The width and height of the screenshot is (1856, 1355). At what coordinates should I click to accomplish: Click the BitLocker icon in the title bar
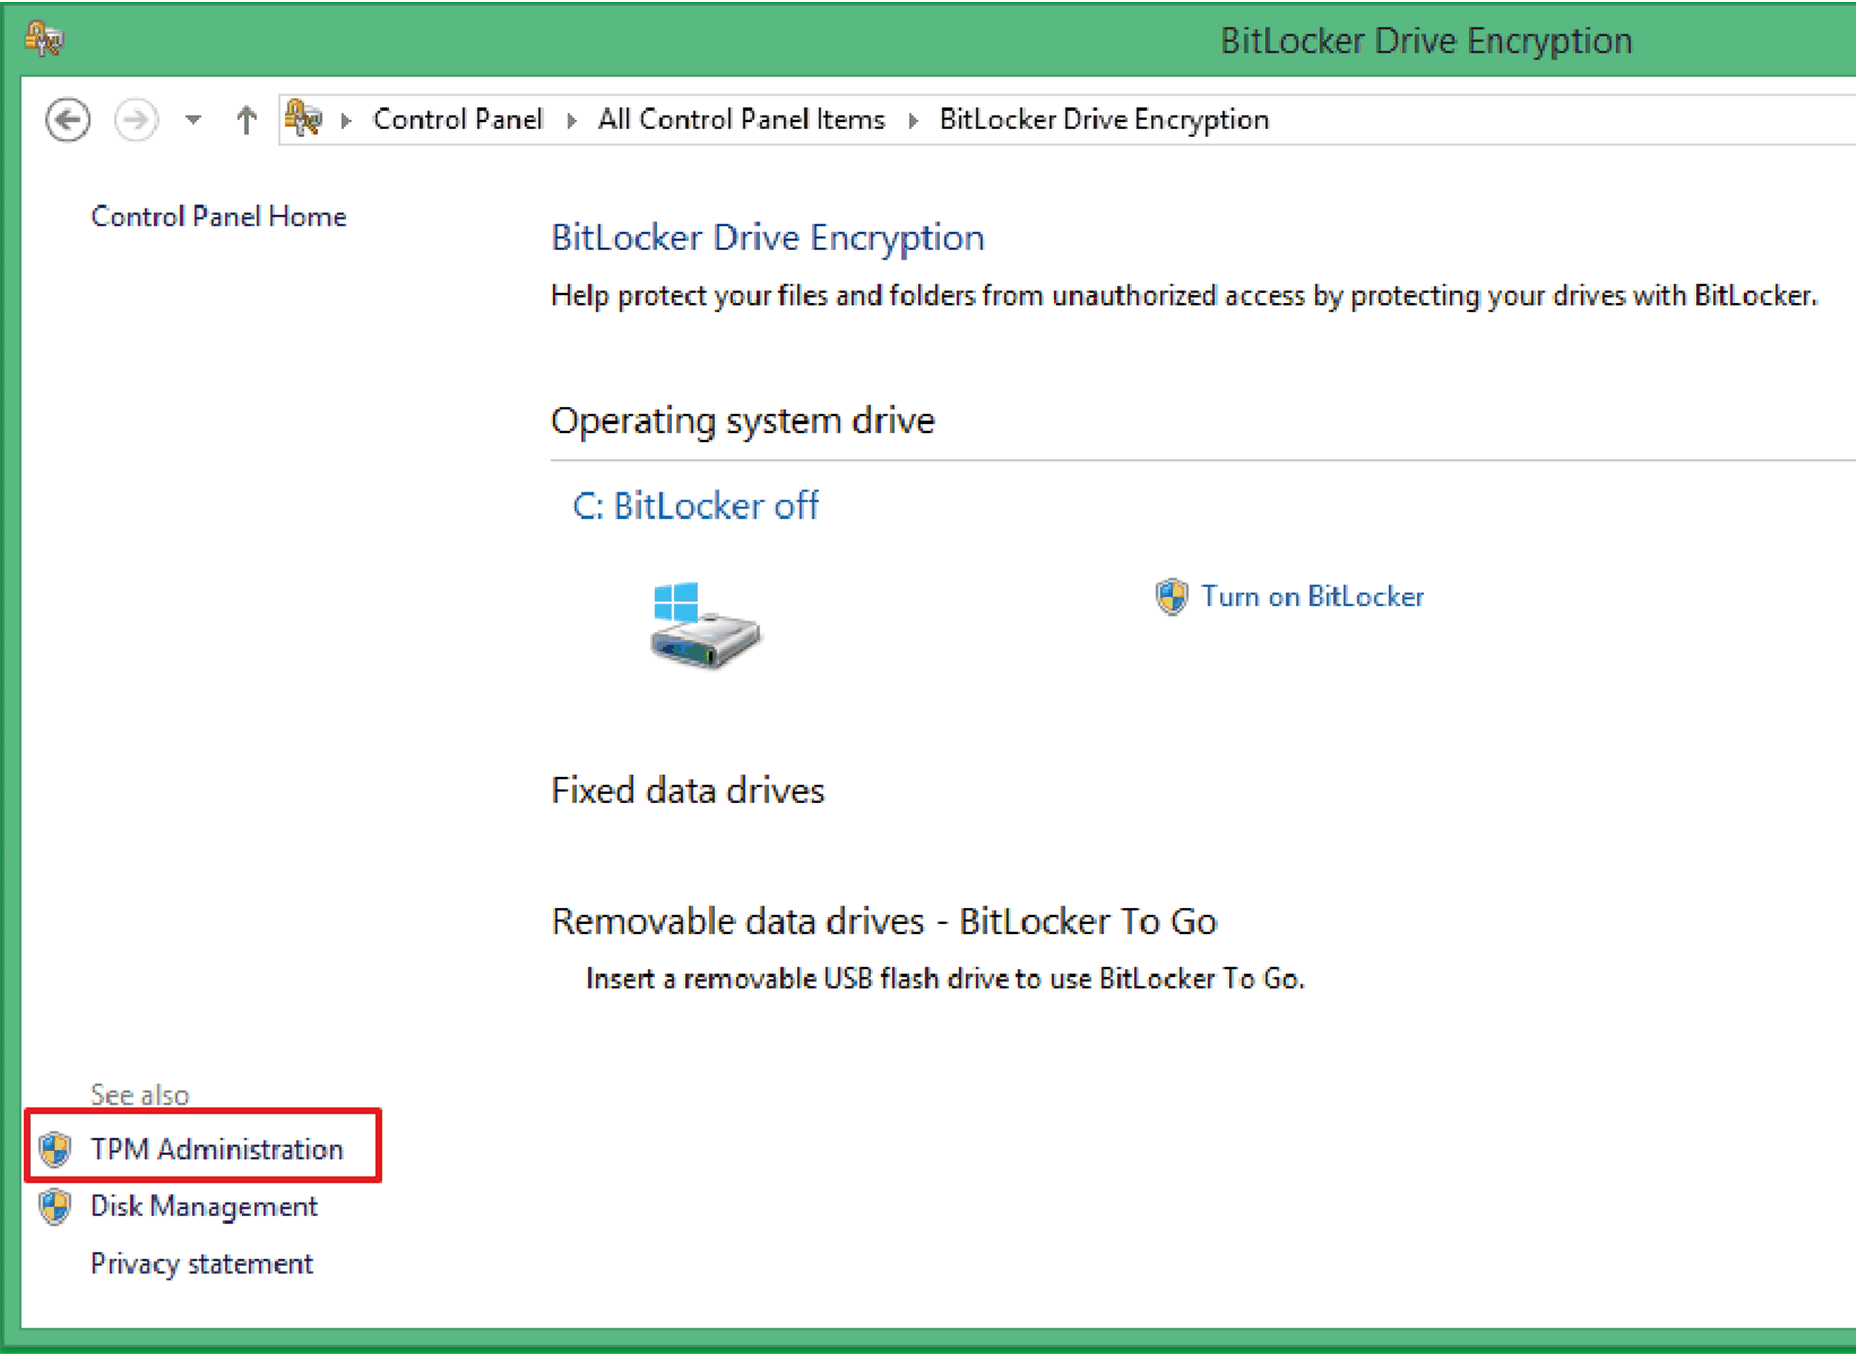pos(45,40)
